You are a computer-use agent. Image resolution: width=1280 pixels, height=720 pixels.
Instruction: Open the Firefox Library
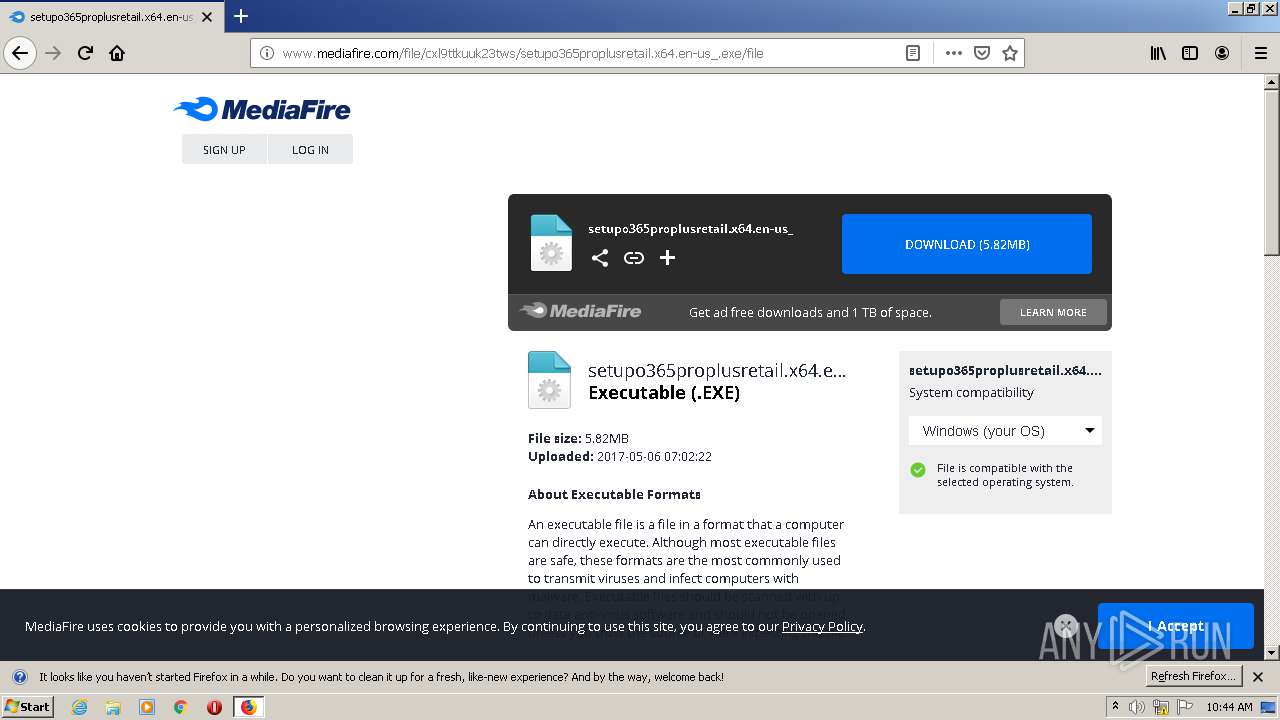(x=1158, y=53)
